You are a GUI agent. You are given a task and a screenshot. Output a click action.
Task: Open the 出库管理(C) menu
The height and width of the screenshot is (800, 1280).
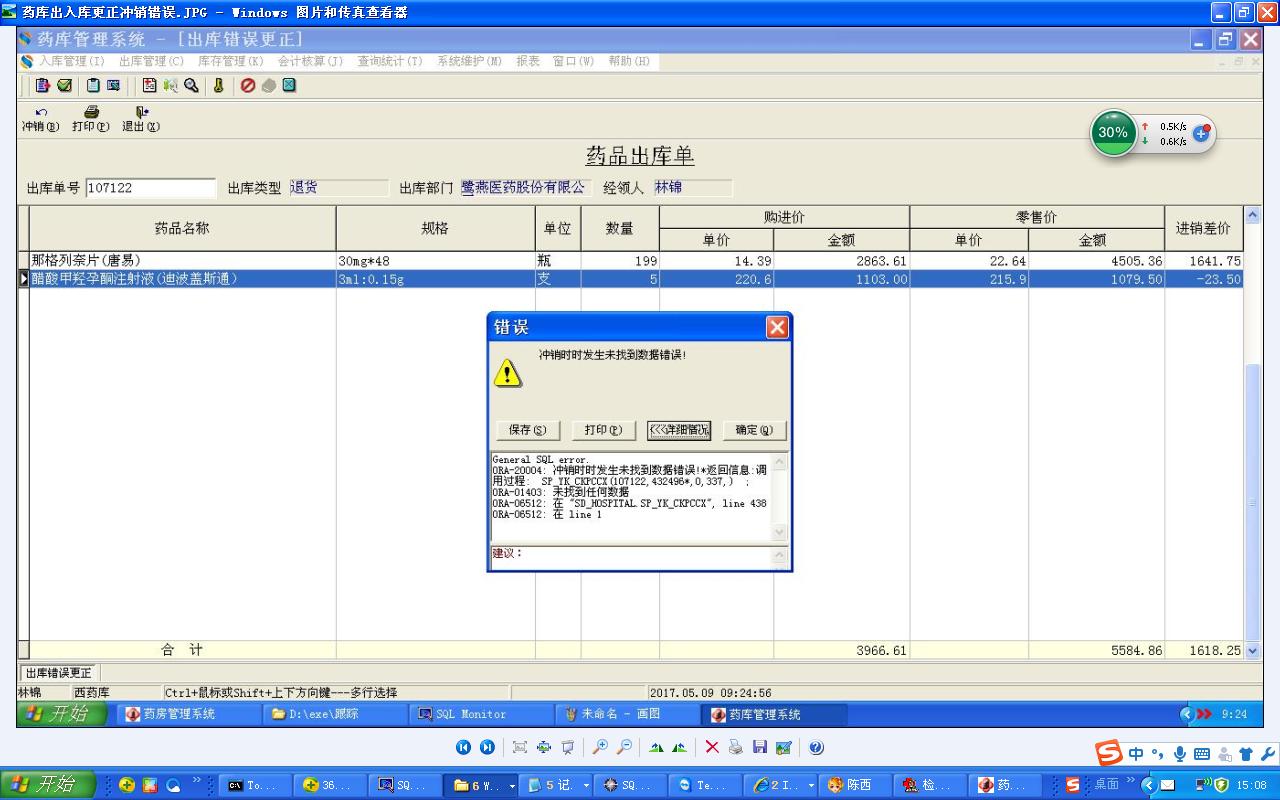tap(151, 61)
